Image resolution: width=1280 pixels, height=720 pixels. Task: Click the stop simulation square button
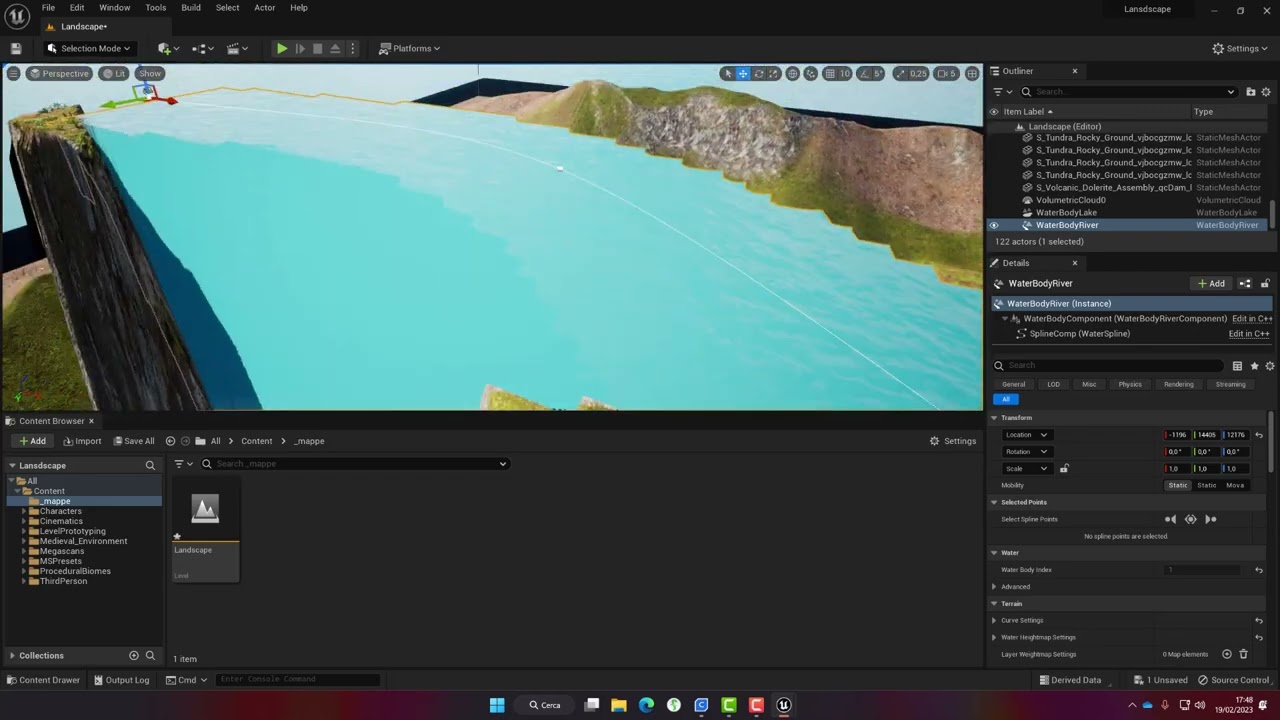318,48
